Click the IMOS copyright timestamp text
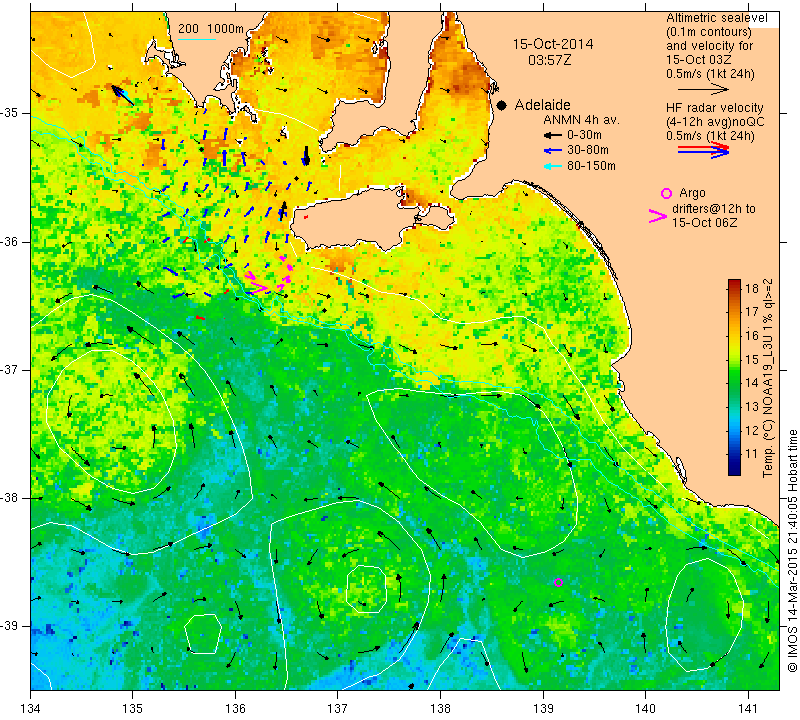Image resolution: width=800 pixels, height=720 pixels. tap(792, 551)
